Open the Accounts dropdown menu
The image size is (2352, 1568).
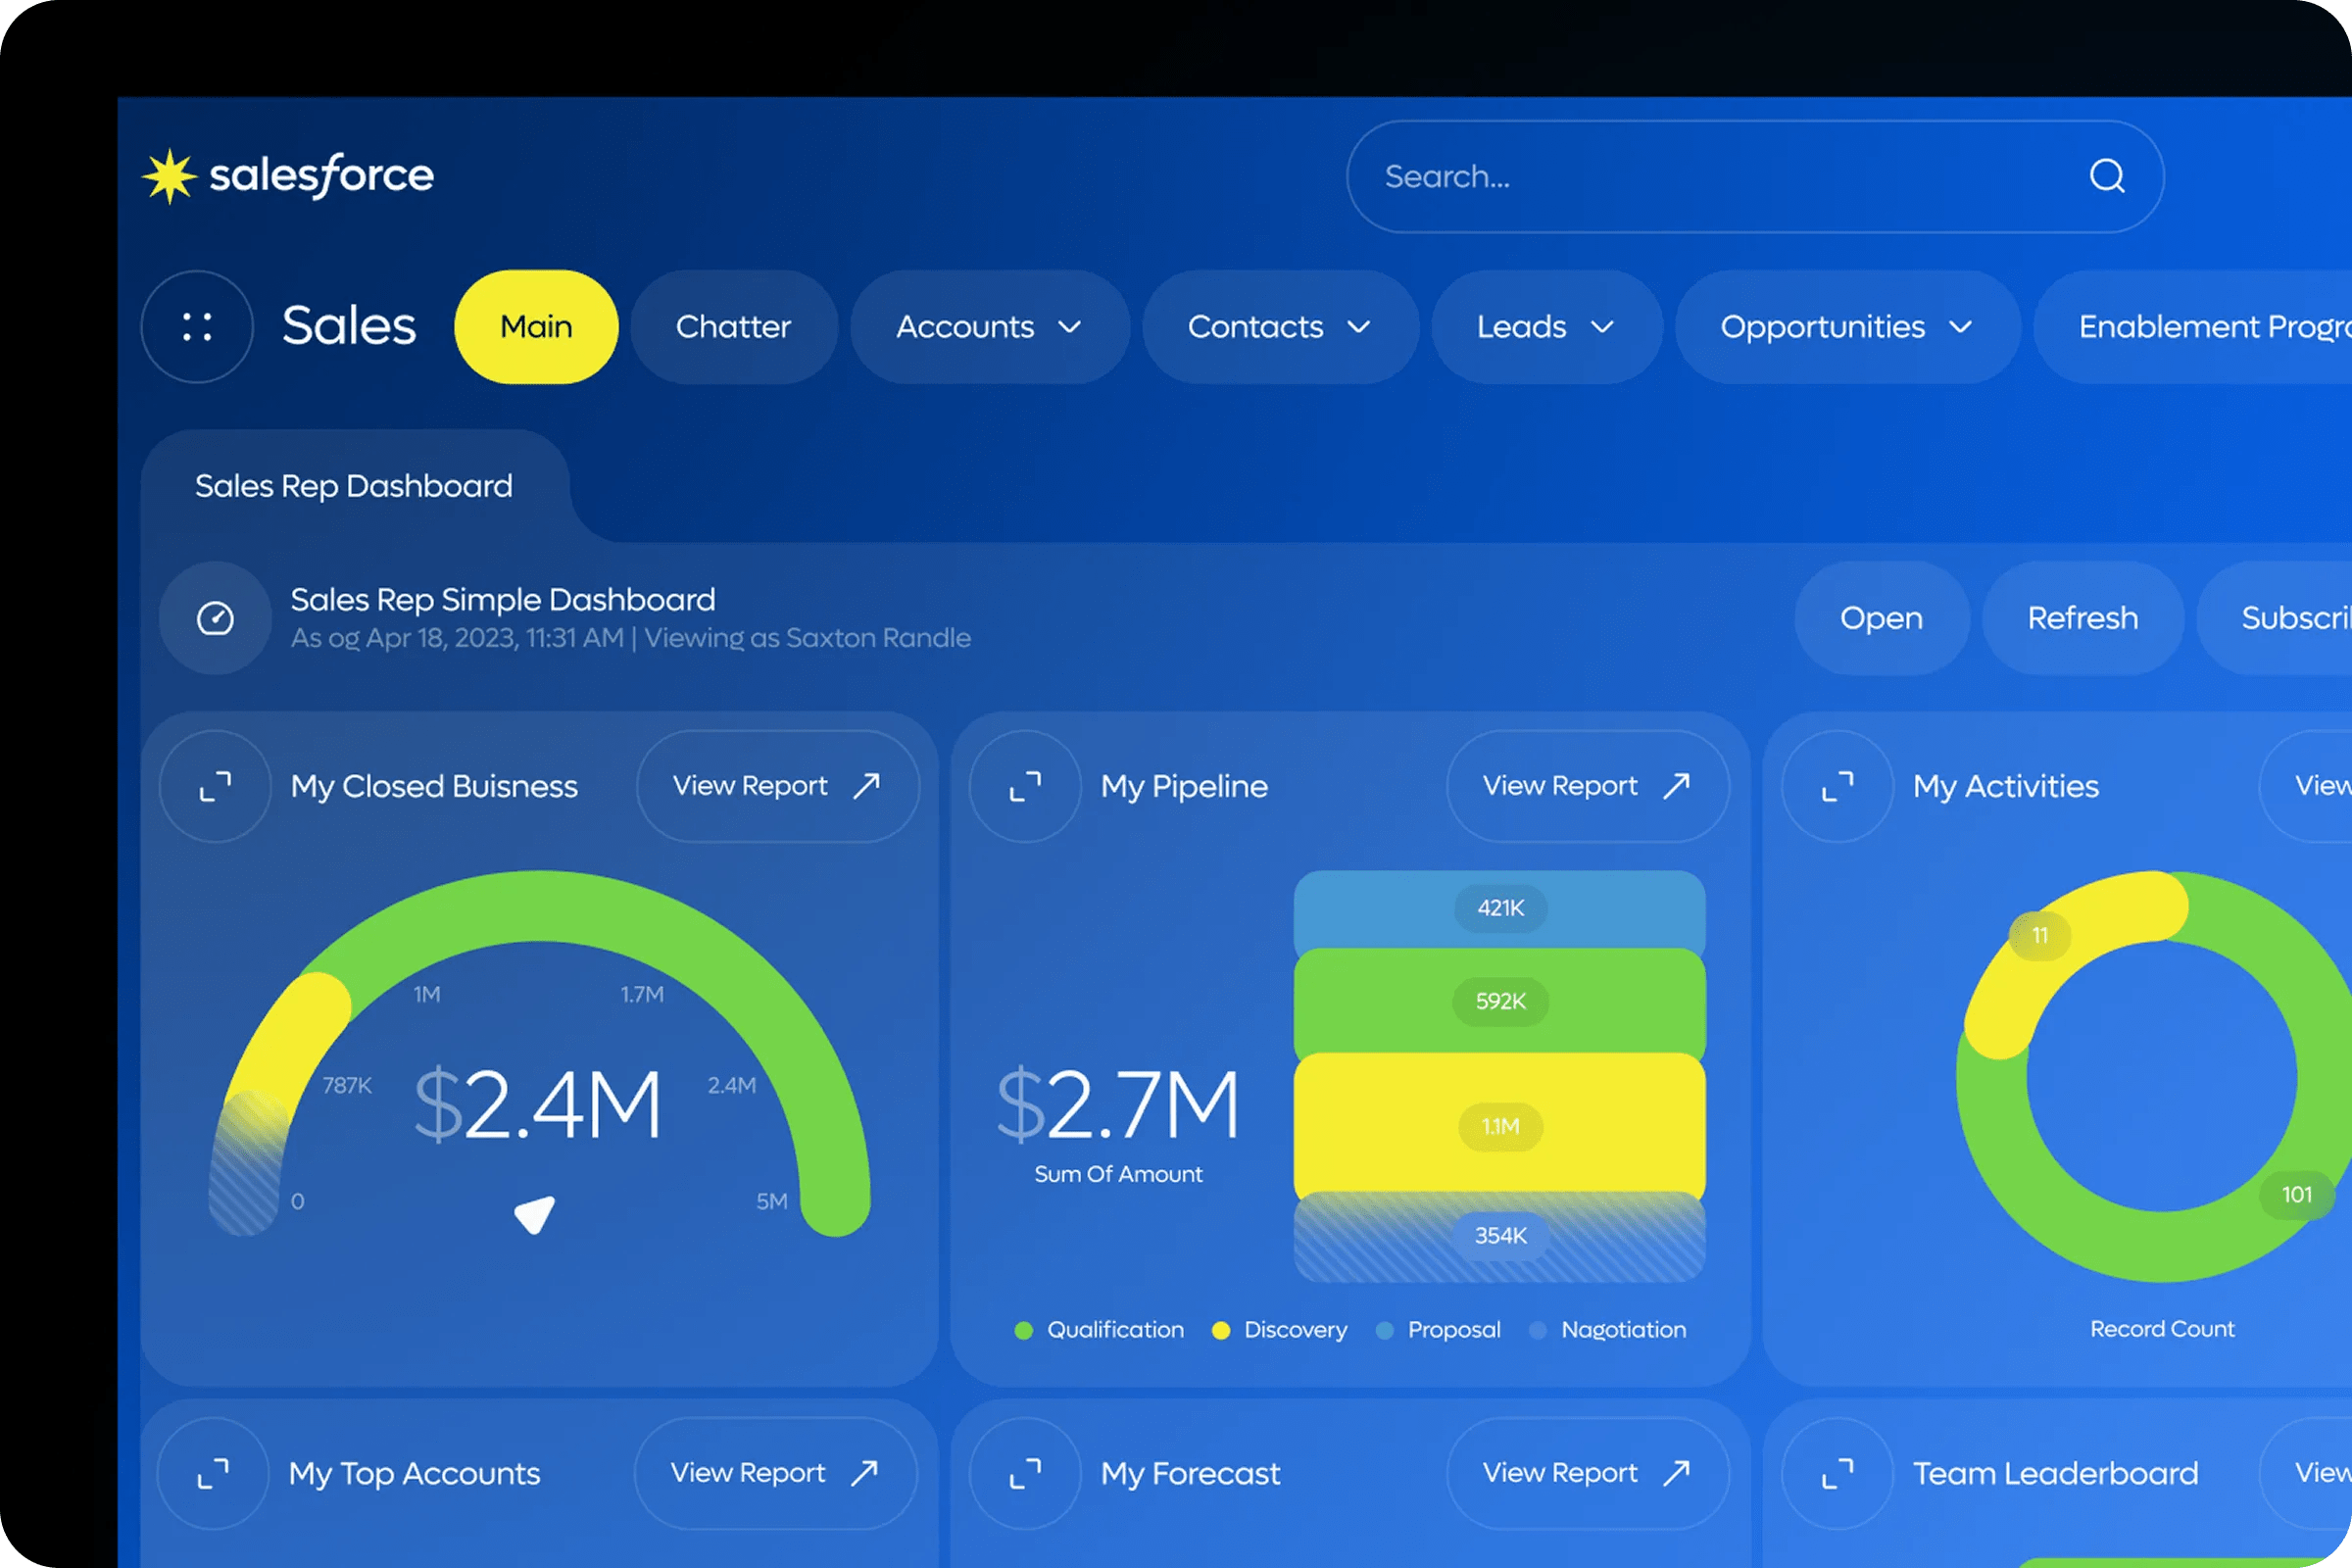(1069, 327)
